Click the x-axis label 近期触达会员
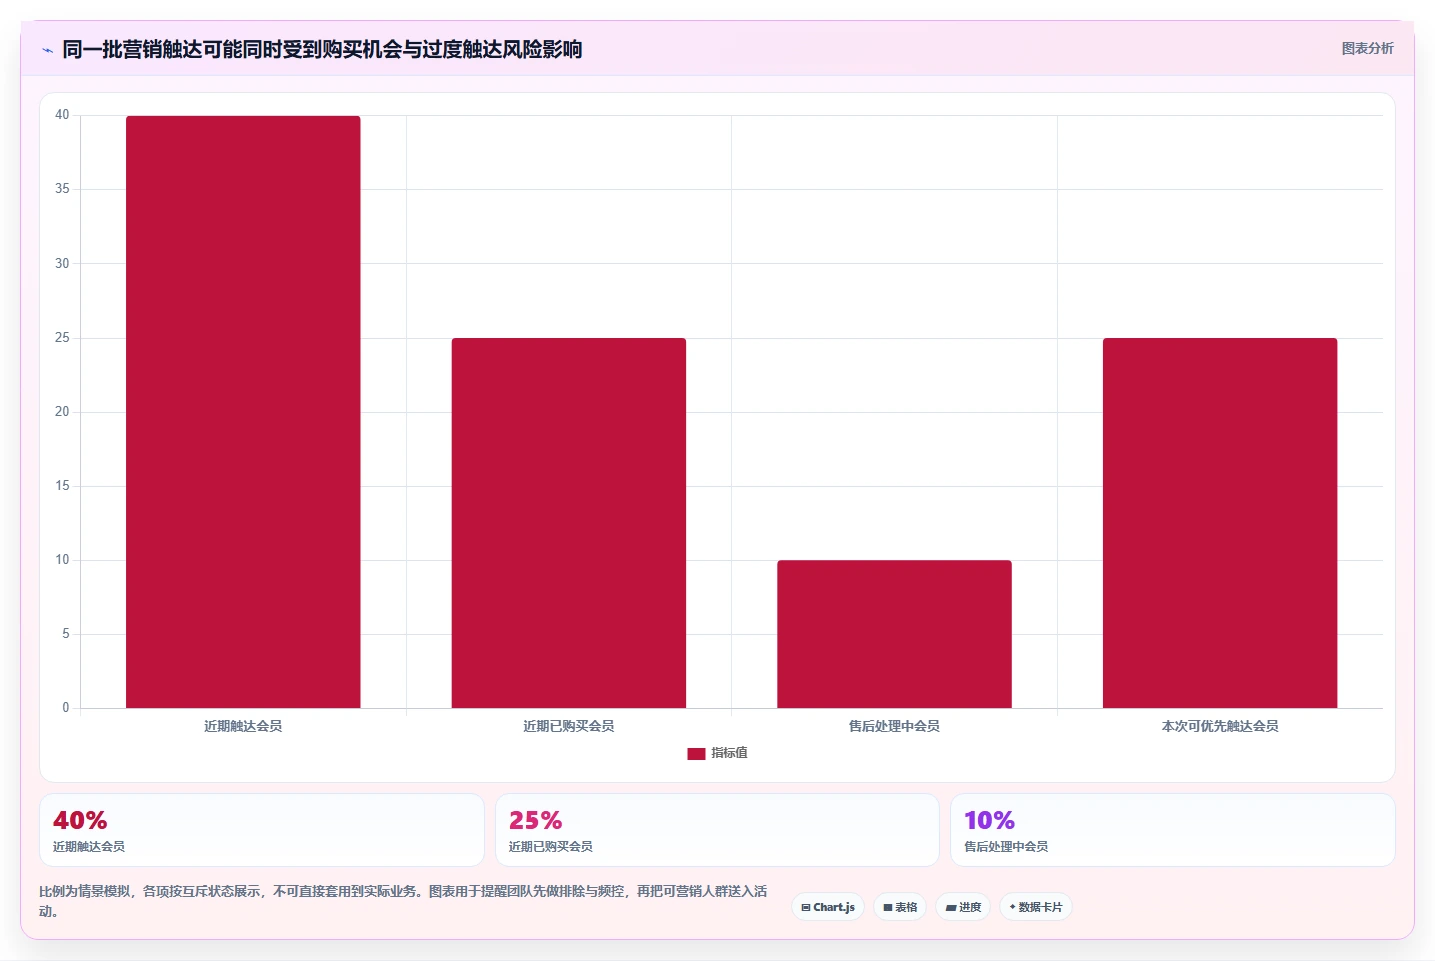This screenshot has height=961, width=1435. click(243, 726)
